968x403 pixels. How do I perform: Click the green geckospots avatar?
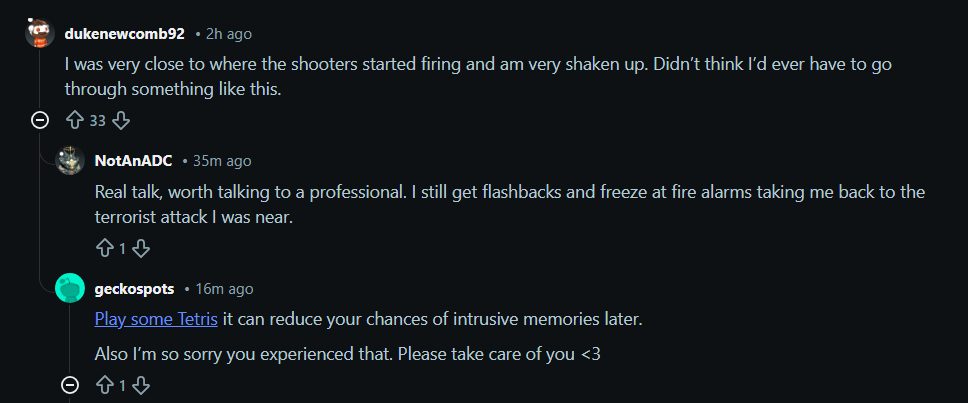coord(69,288)
